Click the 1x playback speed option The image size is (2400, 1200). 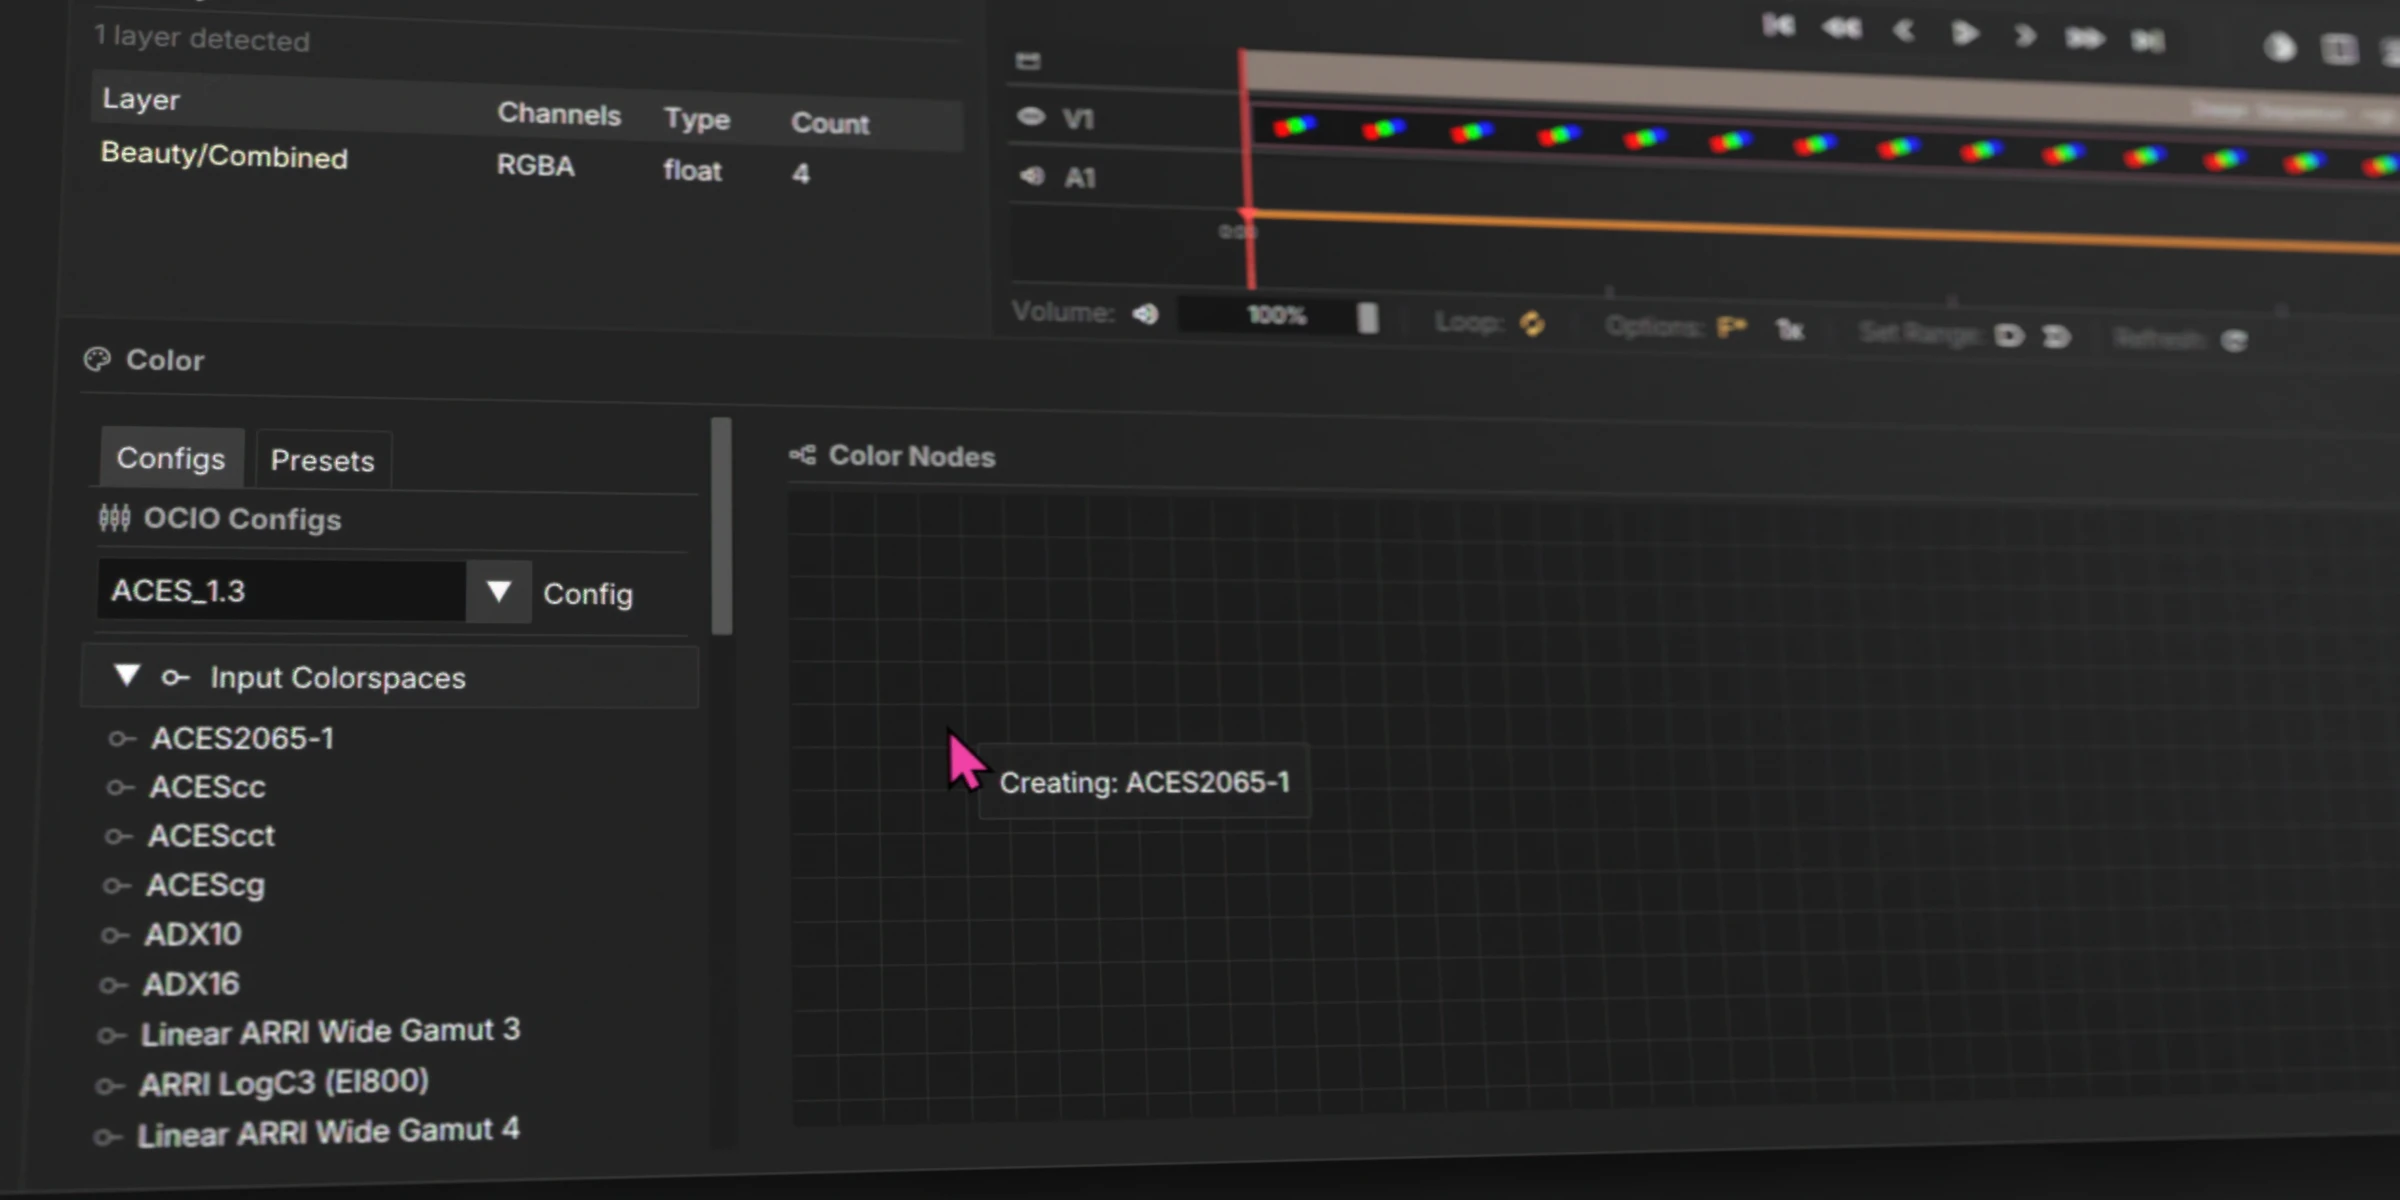pos(1789,330)
